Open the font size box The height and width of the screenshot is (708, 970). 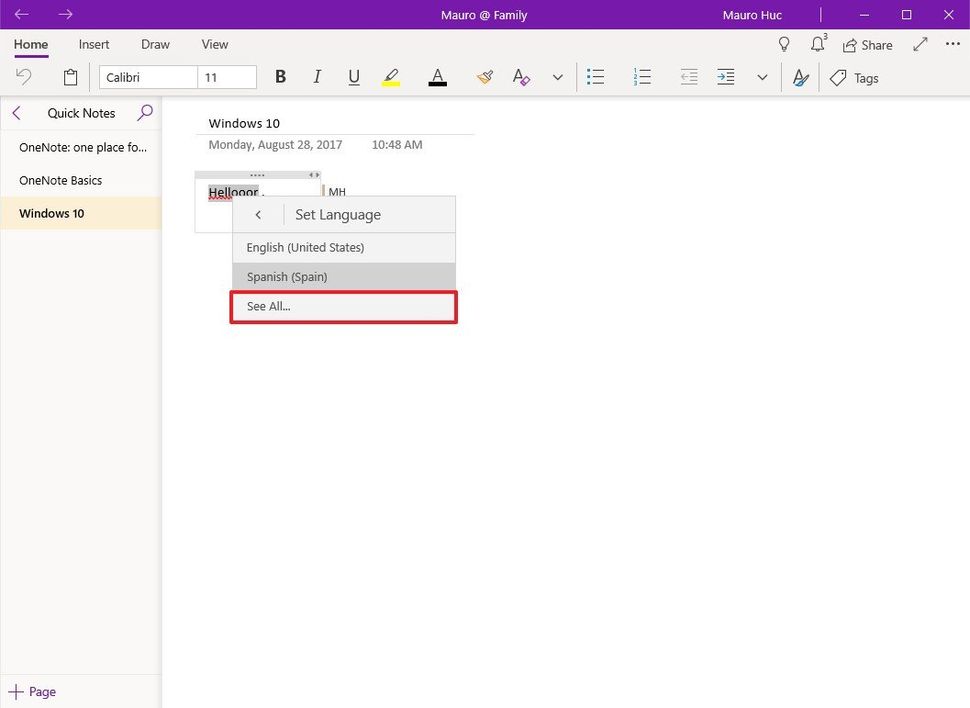(x=225, y=77)
